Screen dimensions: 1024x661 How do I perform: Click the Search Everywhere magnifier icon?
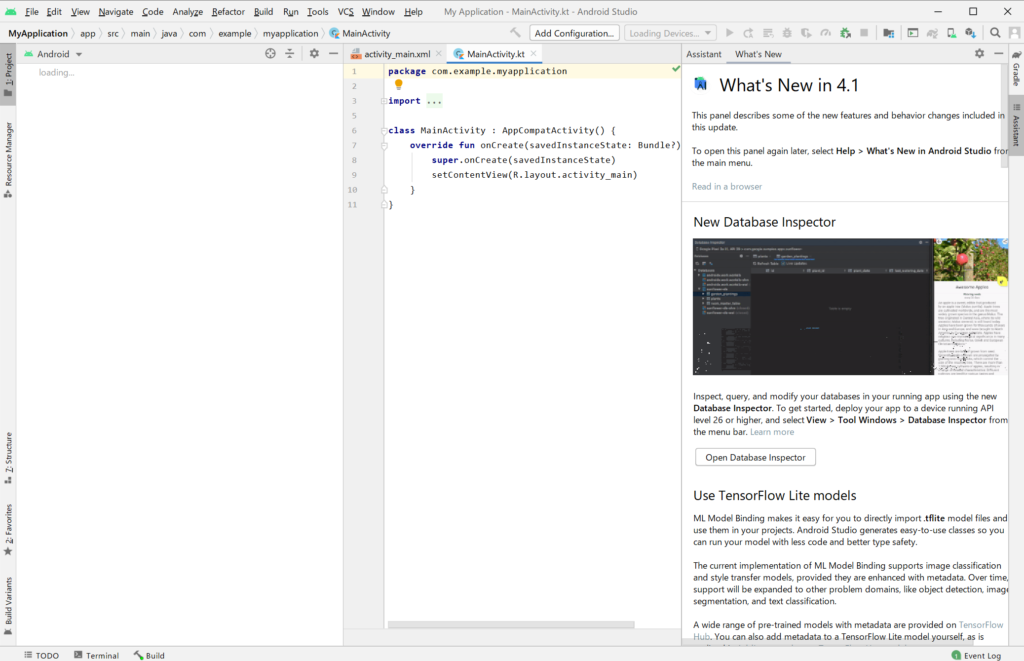point(995,33)
